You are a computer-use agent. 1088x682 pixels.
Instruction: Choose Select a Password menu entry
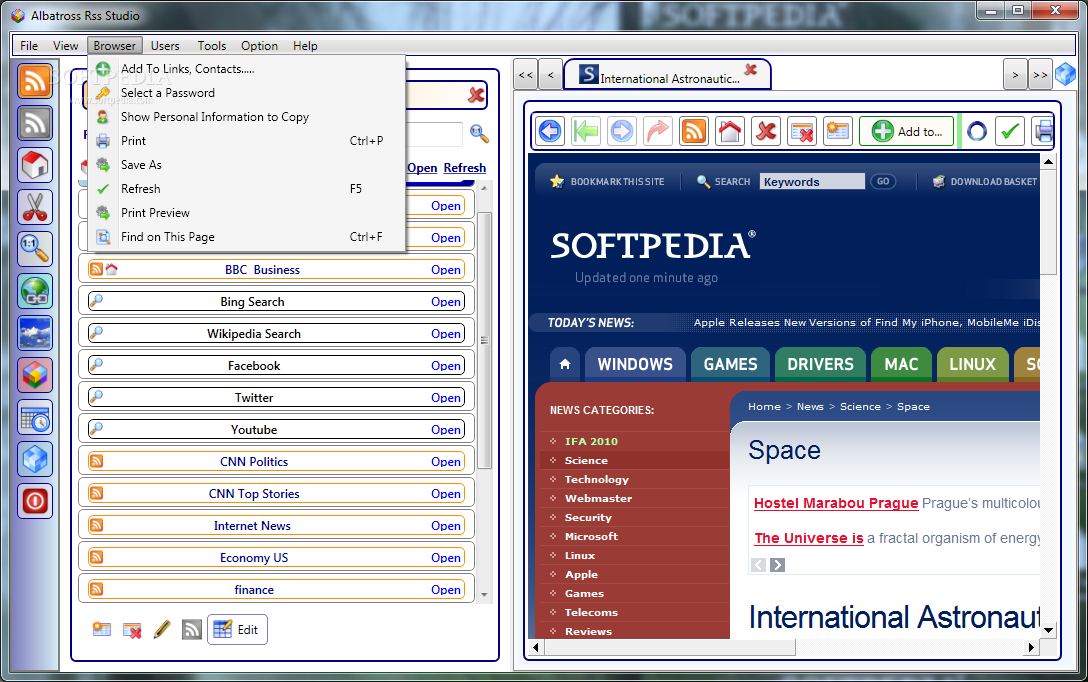point(247,93)
